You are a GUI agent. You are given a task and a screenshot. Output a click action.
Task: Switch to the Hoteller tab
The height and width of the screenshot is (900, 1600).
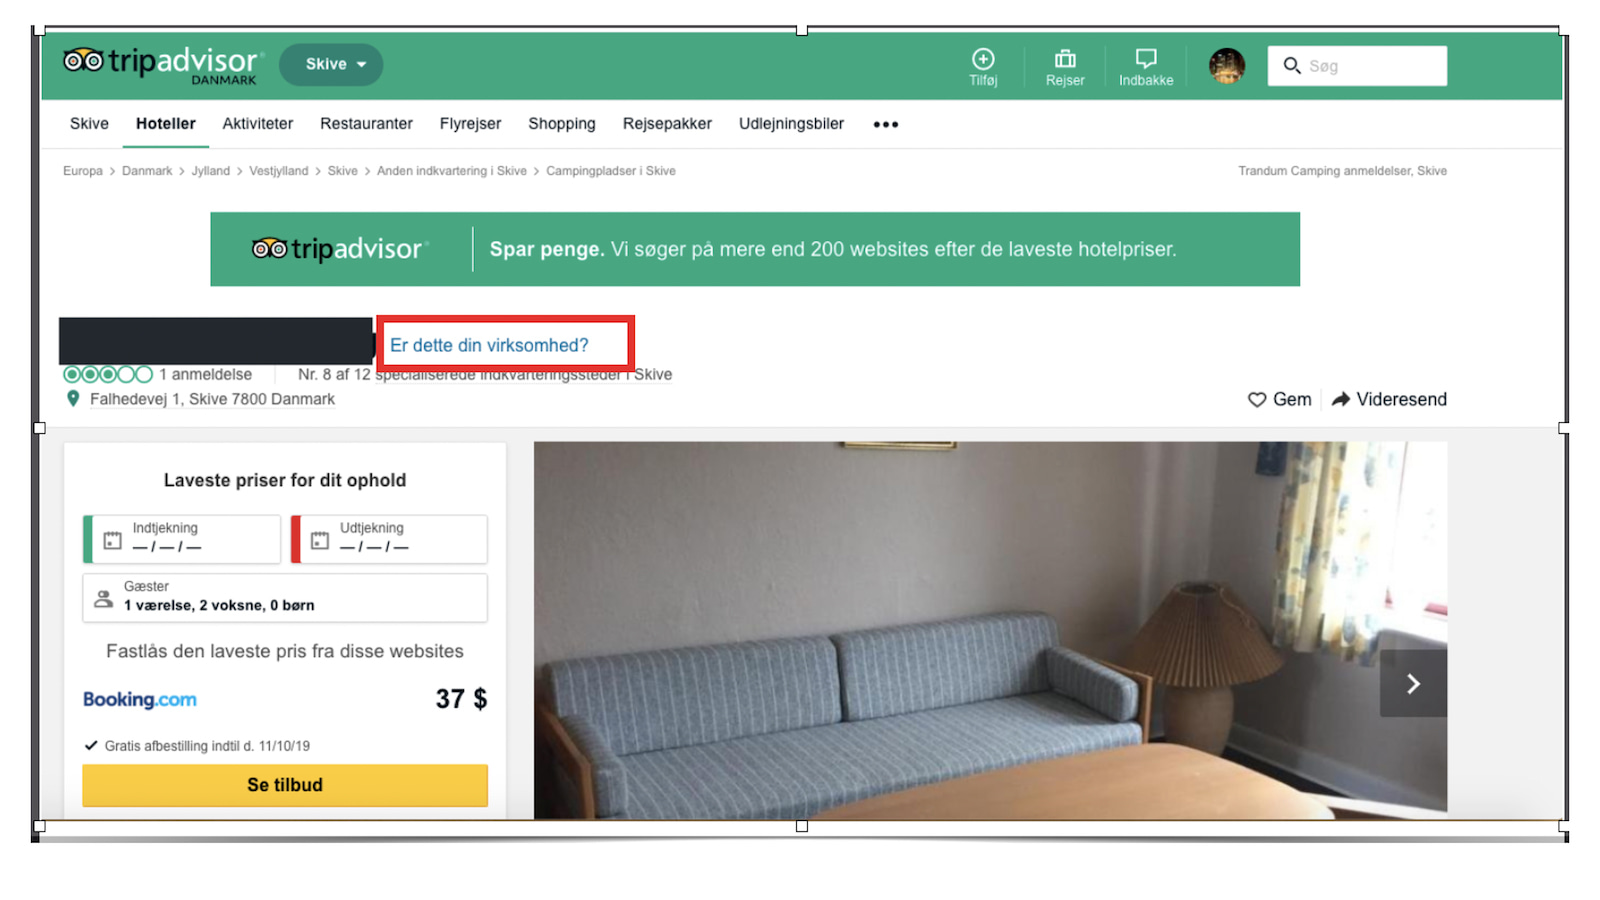coord(165,123)
